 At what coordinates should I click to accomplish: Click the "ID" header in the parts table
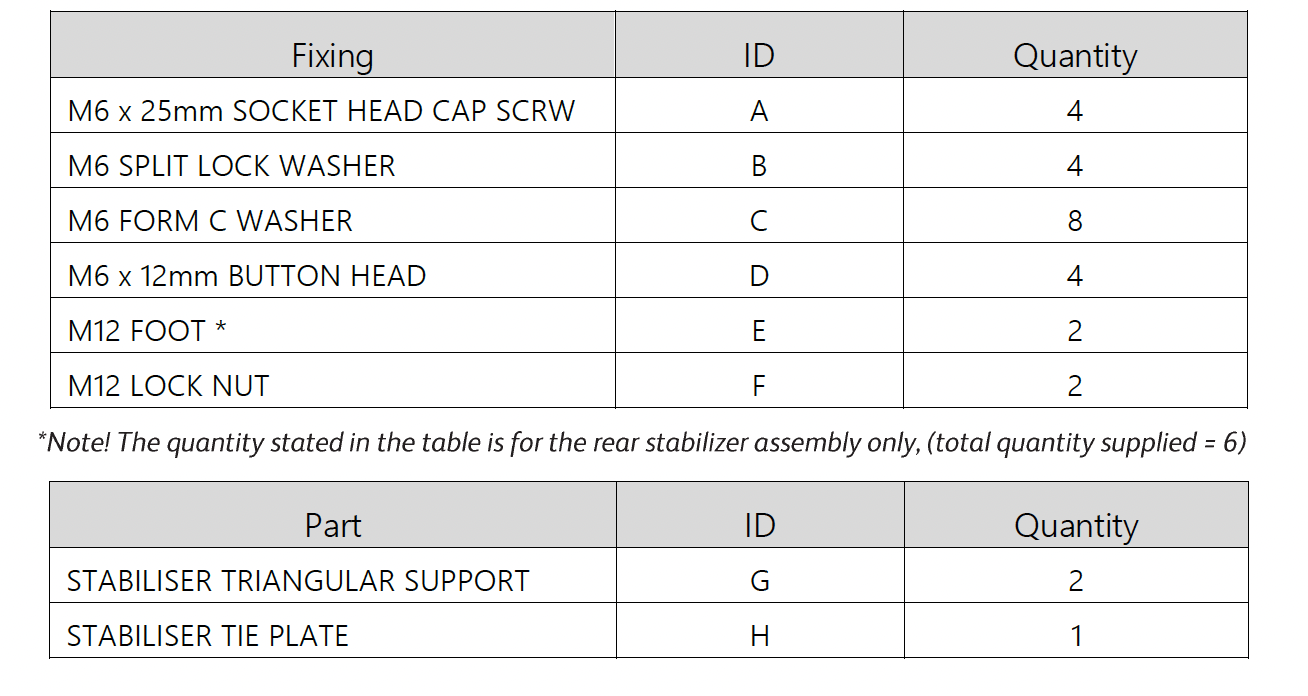[x=760, y=526]
